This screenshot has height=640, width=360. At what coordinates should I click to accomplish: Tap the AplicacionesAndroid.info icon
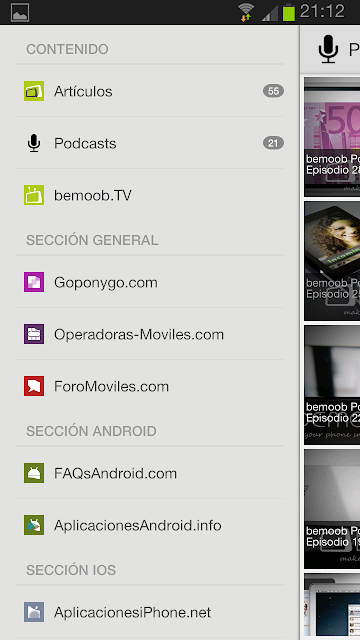(x=34, y=525)
